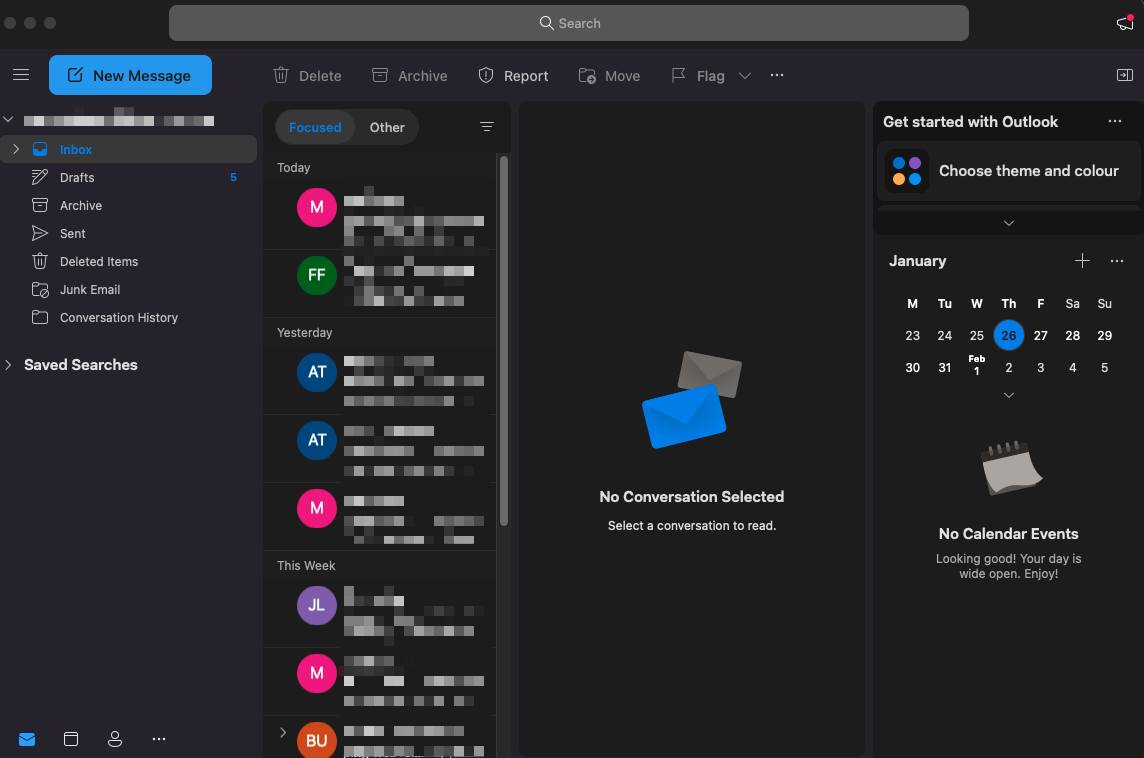Expand the BU conversation thread chevron
The image size is (1144, 758).
coord(283,732)
